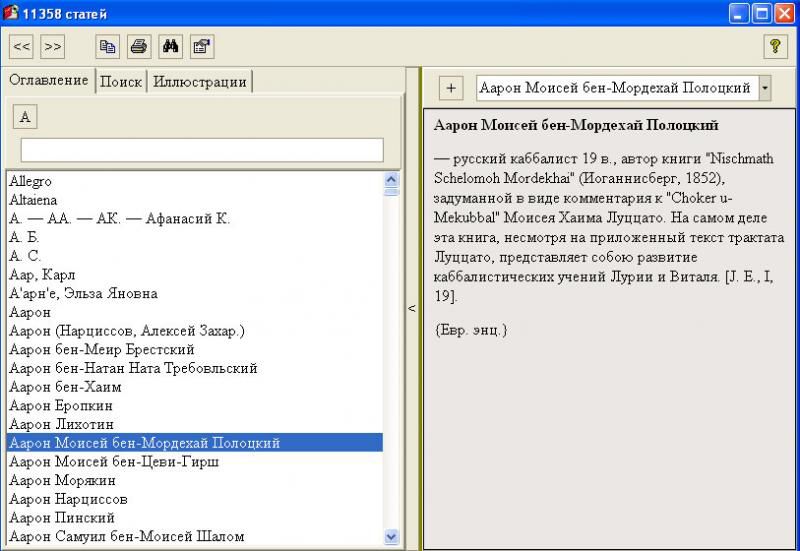Image resolution: width=800 pixels, height=551 pixels.
Task: Open the settings properties icon
Action: click(x=201, y=46)
